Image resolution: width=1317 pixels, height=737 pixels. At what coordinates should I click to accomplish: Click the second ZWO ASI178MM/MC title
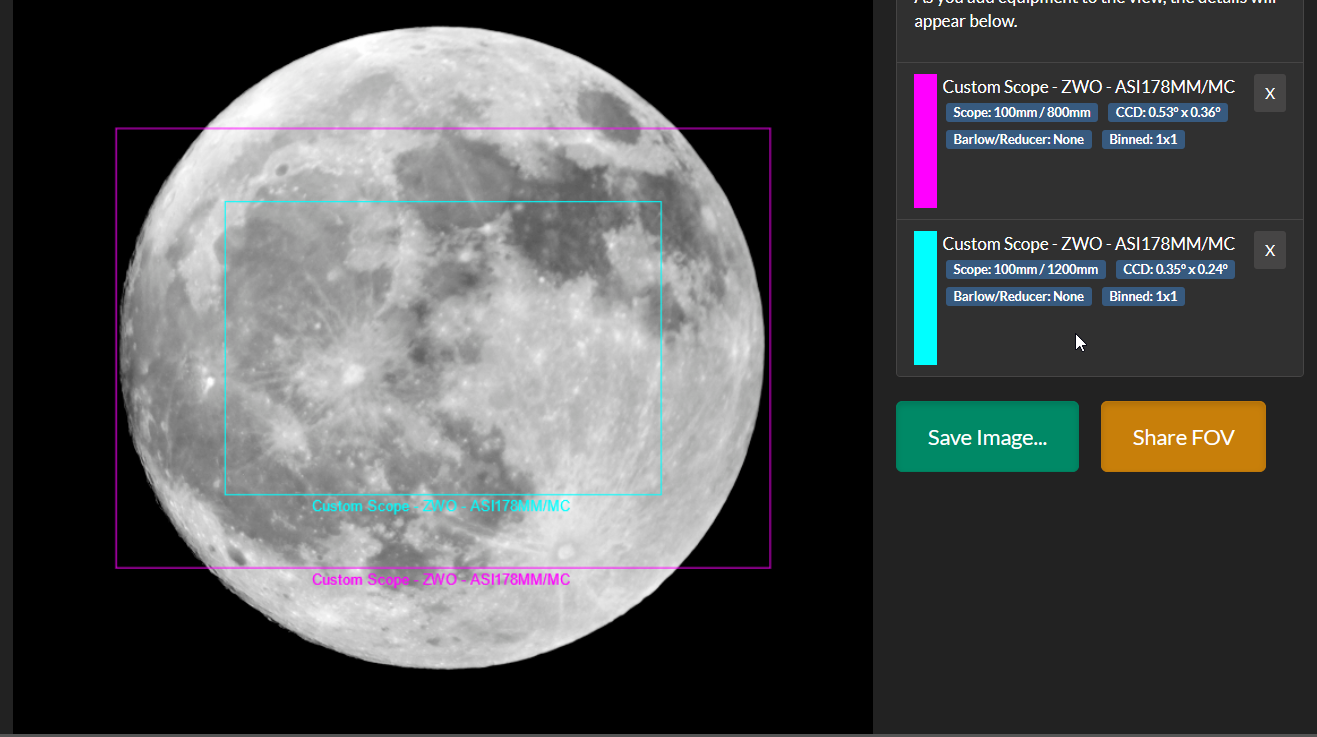pos(1087,243)
